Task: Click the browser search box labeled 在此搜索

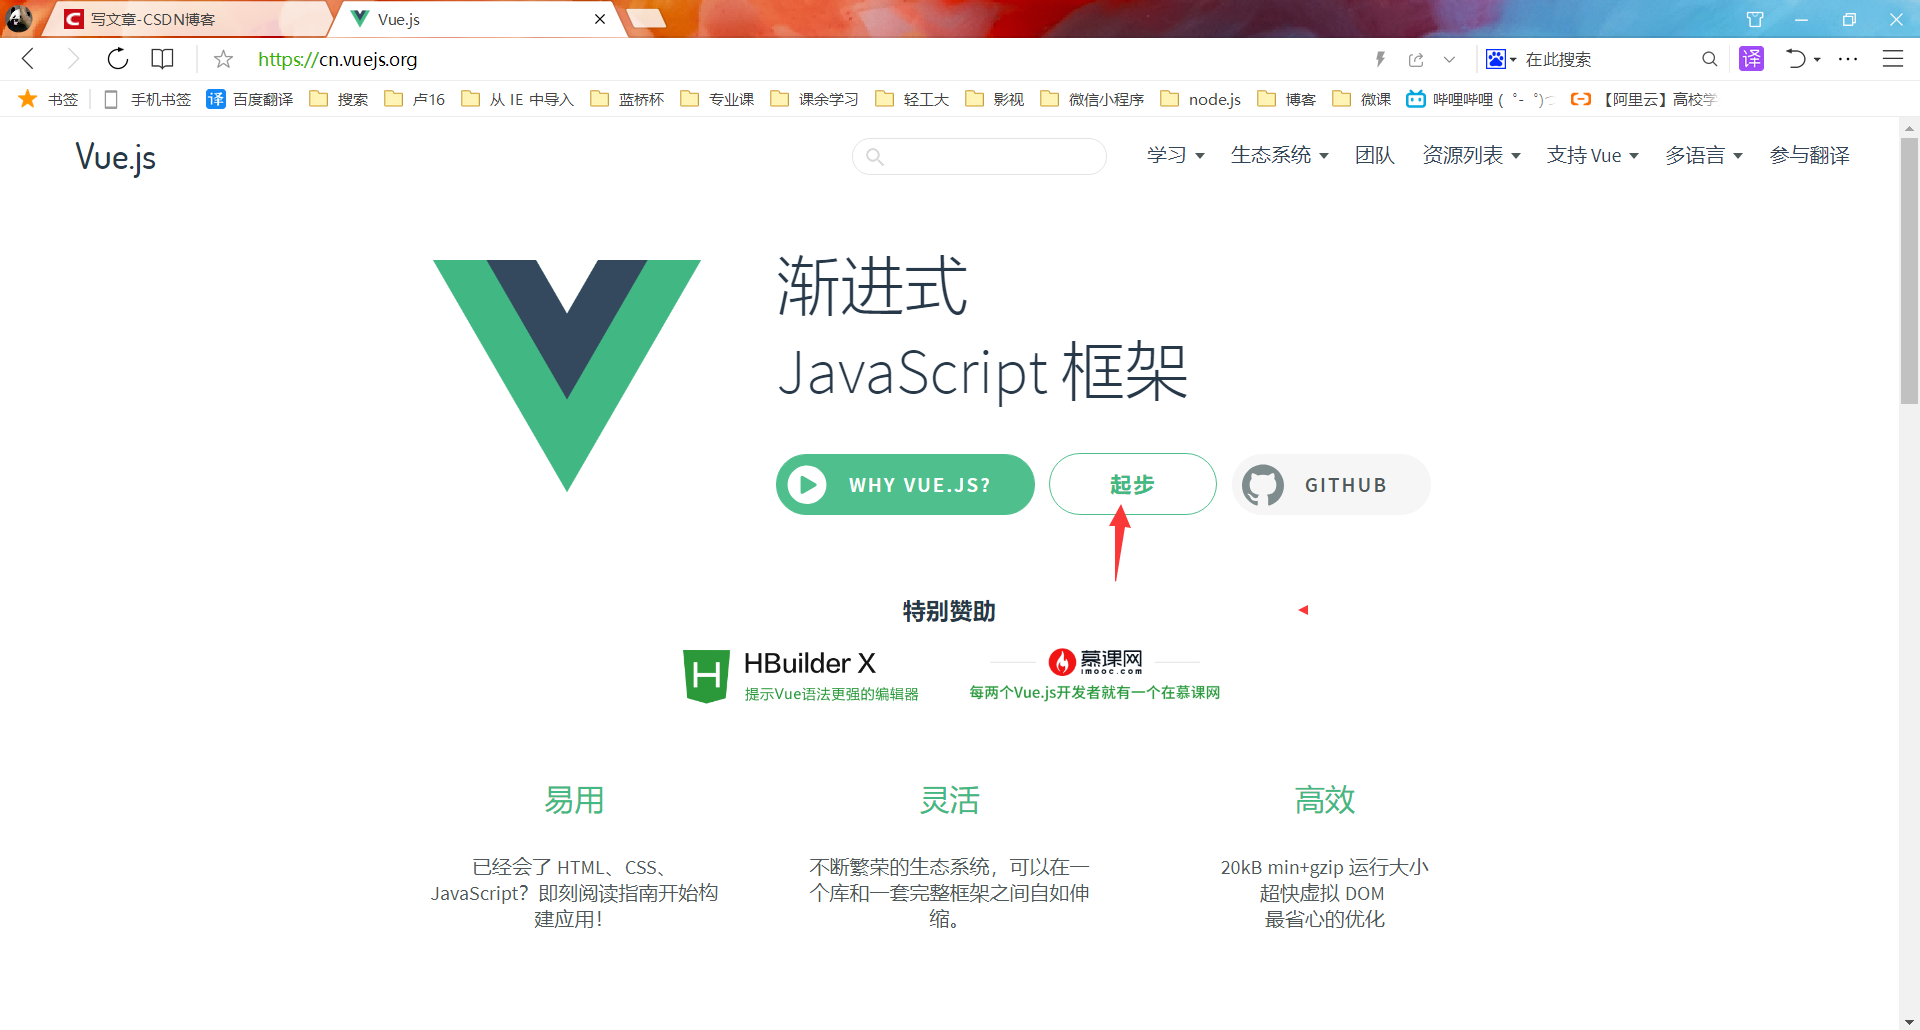Action: click(x=1608, y=59)
